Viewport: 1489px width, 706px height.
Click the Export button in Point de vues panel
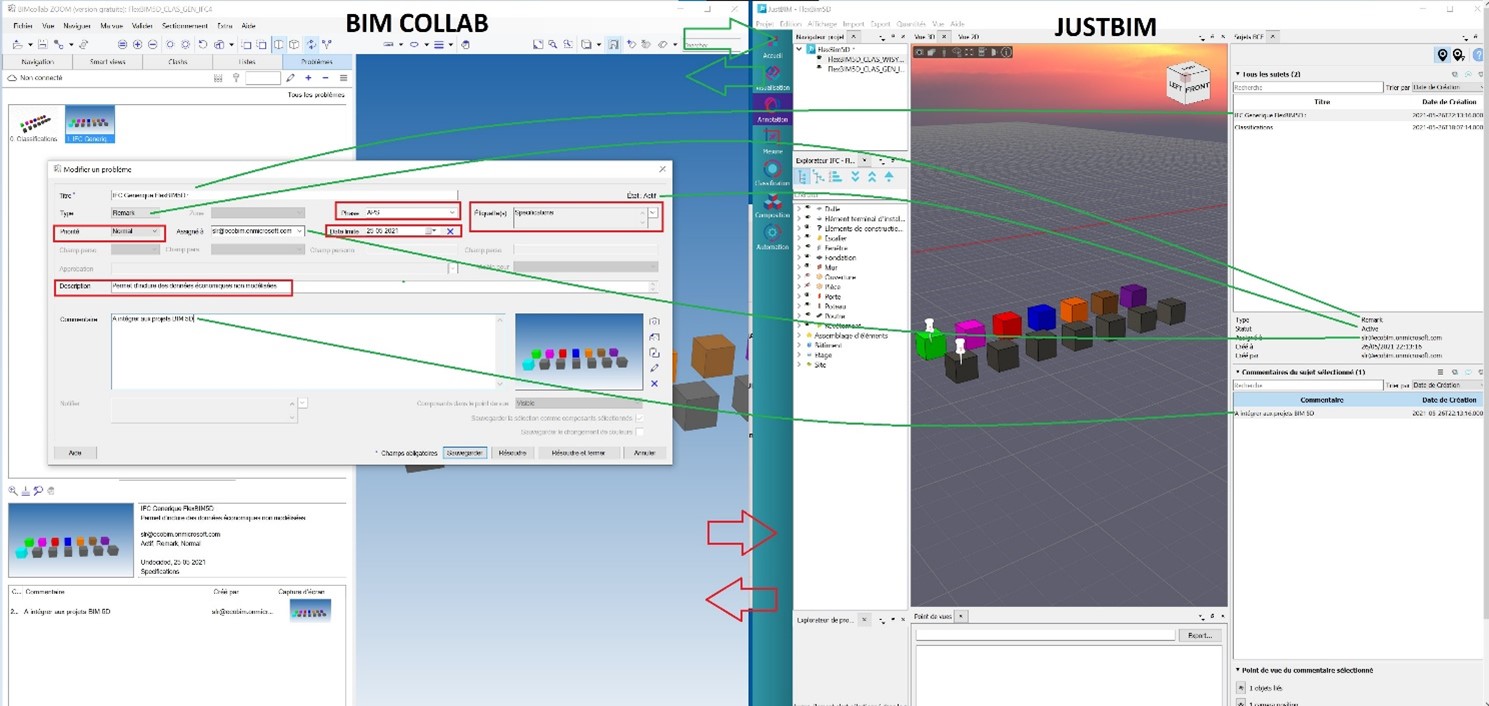(1200, 635)
